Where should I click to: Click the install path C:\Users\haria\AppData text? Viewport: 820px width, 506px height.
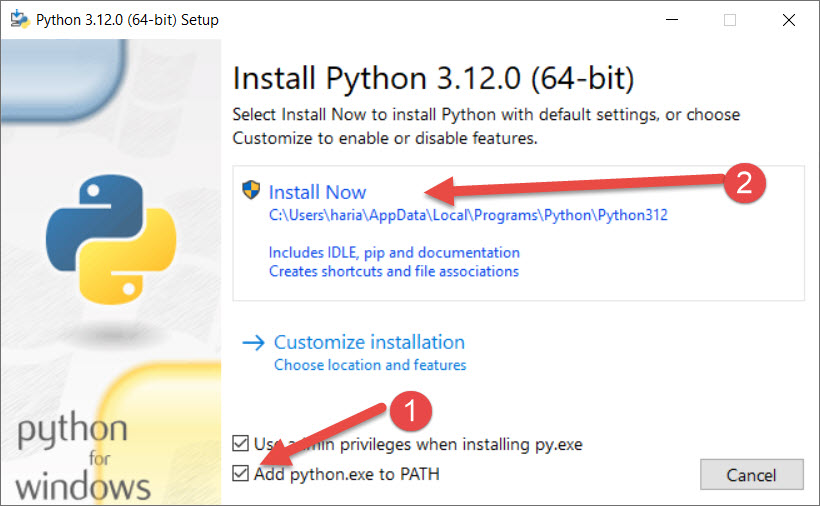(468, 215)
